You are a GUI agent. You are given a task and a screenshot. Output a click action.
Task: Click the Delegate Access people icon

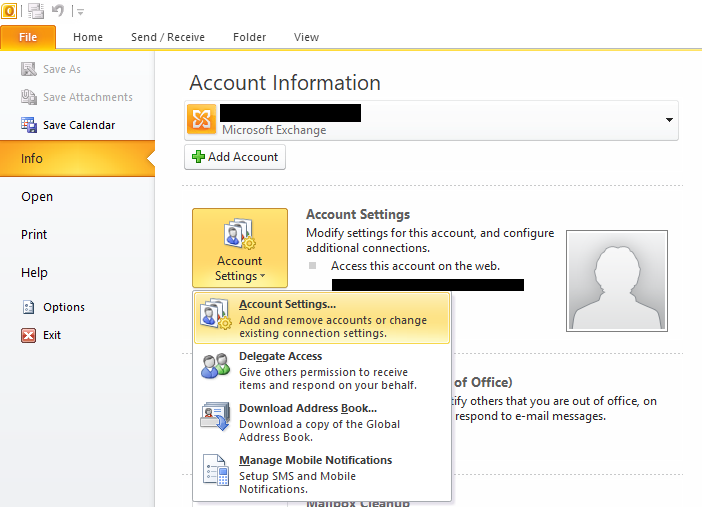click(215, 367)
